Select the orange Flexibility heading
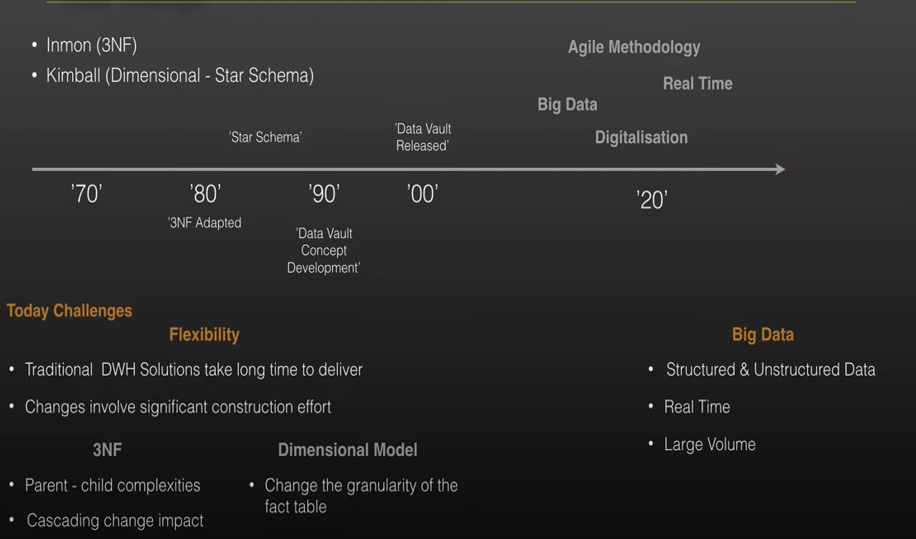This screenshot has width=916, height=539. [204, 335]
